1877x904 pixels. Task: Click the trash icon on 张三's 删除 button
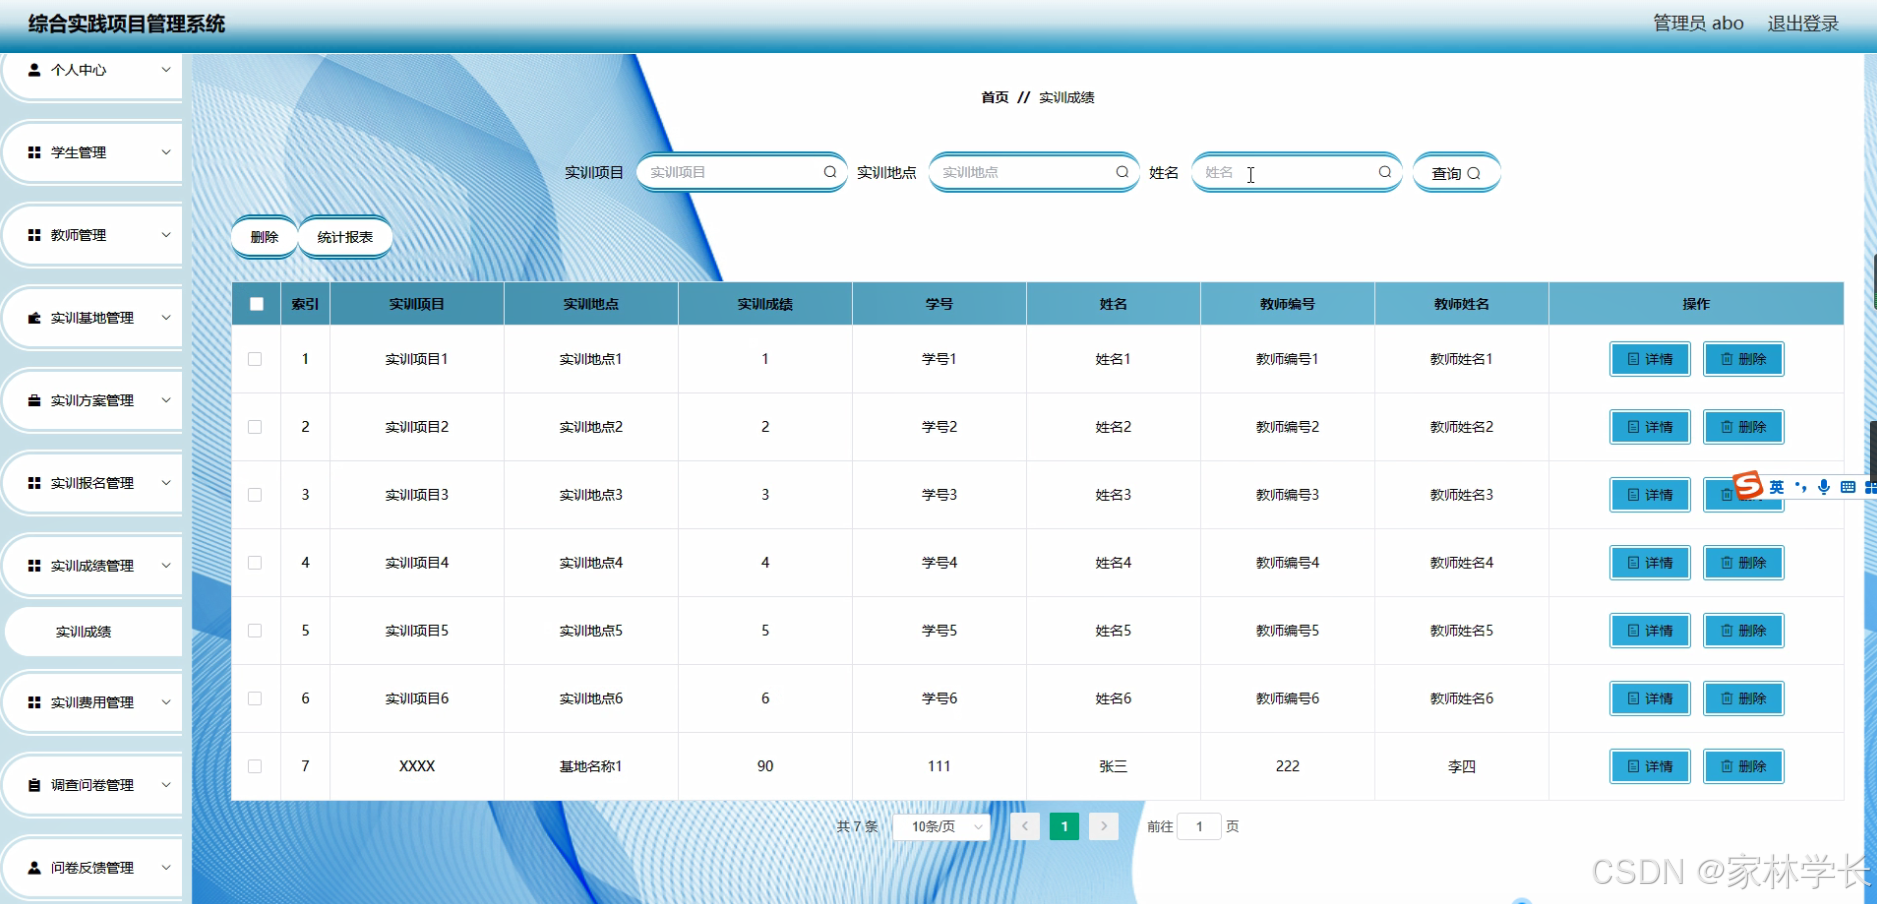point(1728,766)
